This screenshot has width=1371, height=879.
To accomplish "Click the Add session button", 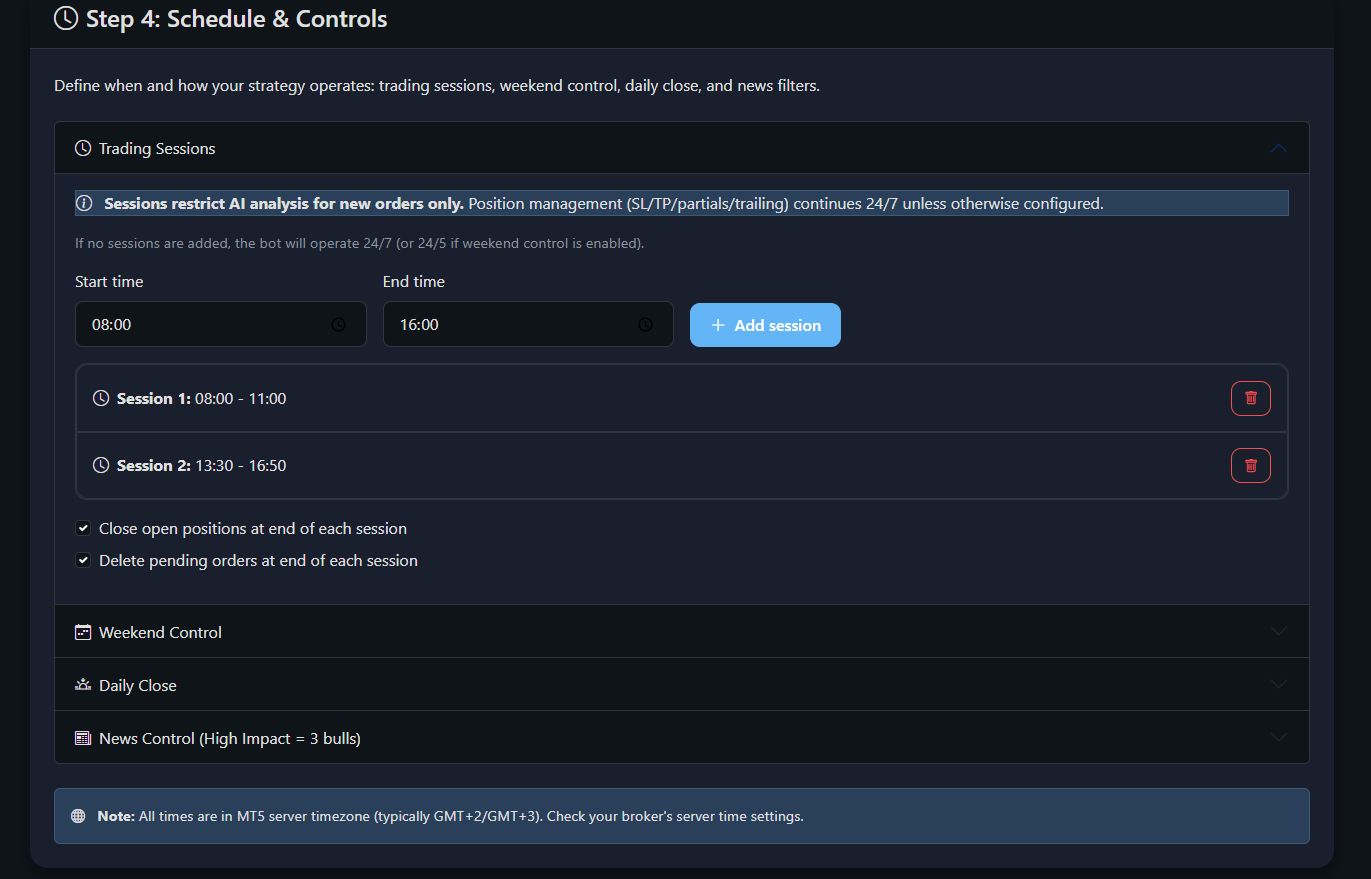I will click(765, 325).
